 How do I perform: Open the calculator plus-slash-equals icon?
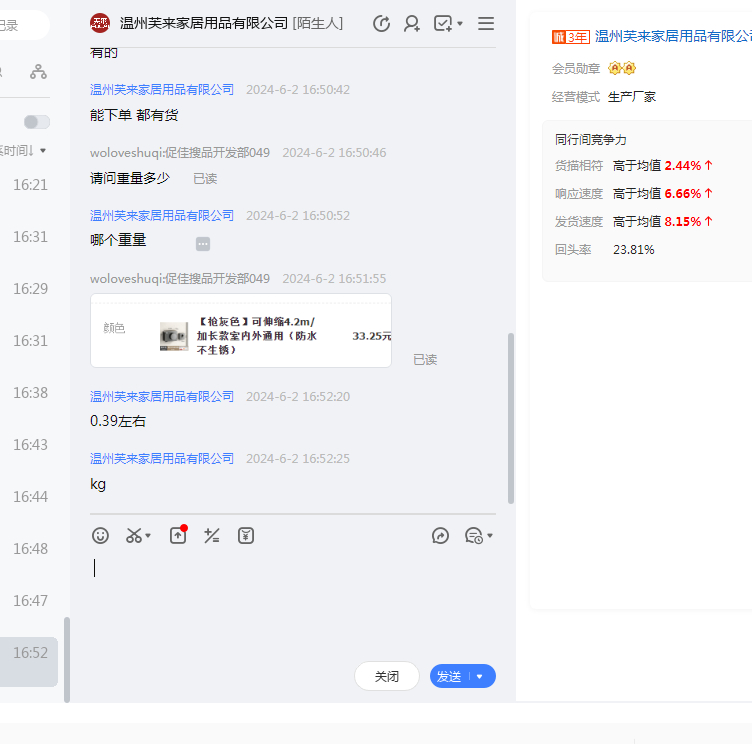(211, 536)
